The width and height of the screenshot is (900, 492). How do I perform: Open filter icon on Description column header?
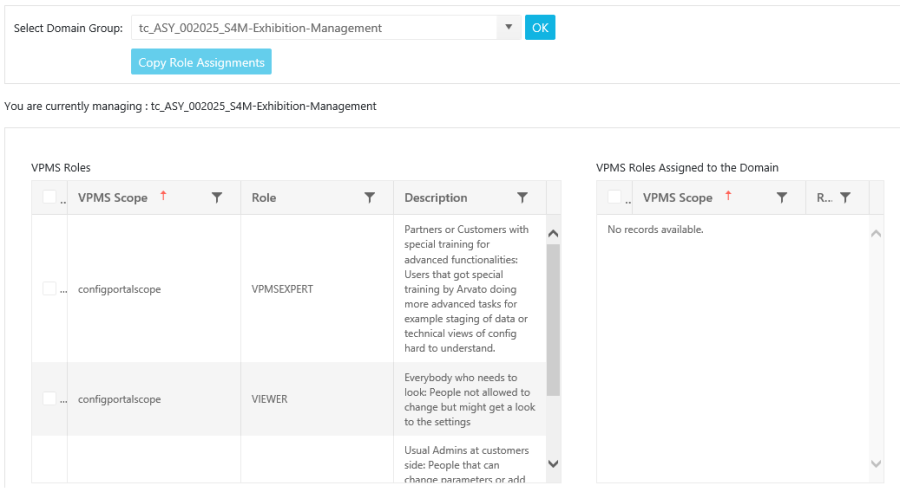point(522,198)
